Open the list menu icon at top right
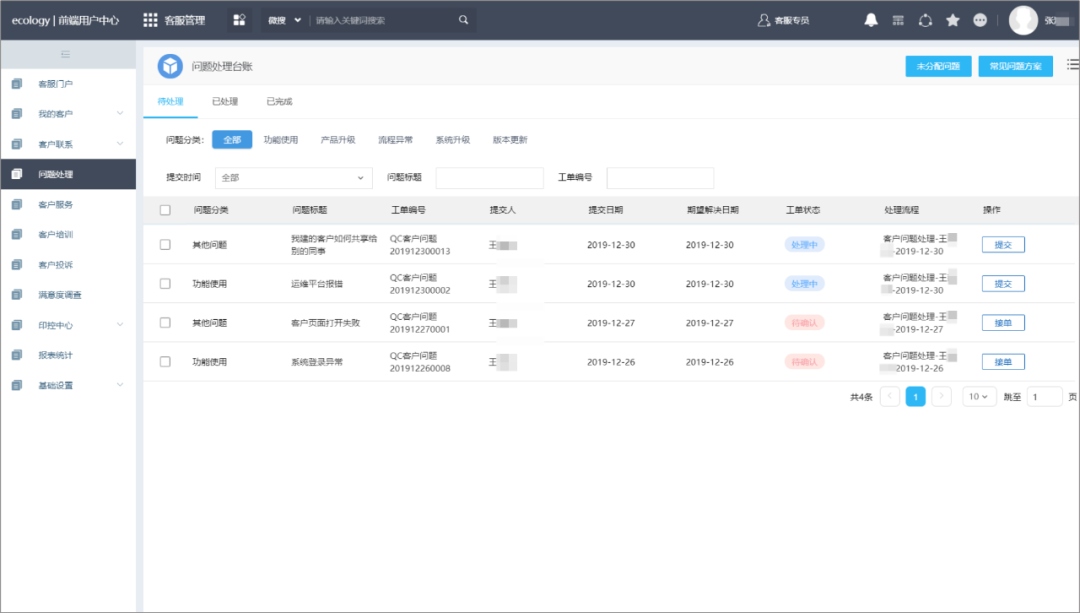The height and width of the screenshot is (613, 1080). point(1072,64)
